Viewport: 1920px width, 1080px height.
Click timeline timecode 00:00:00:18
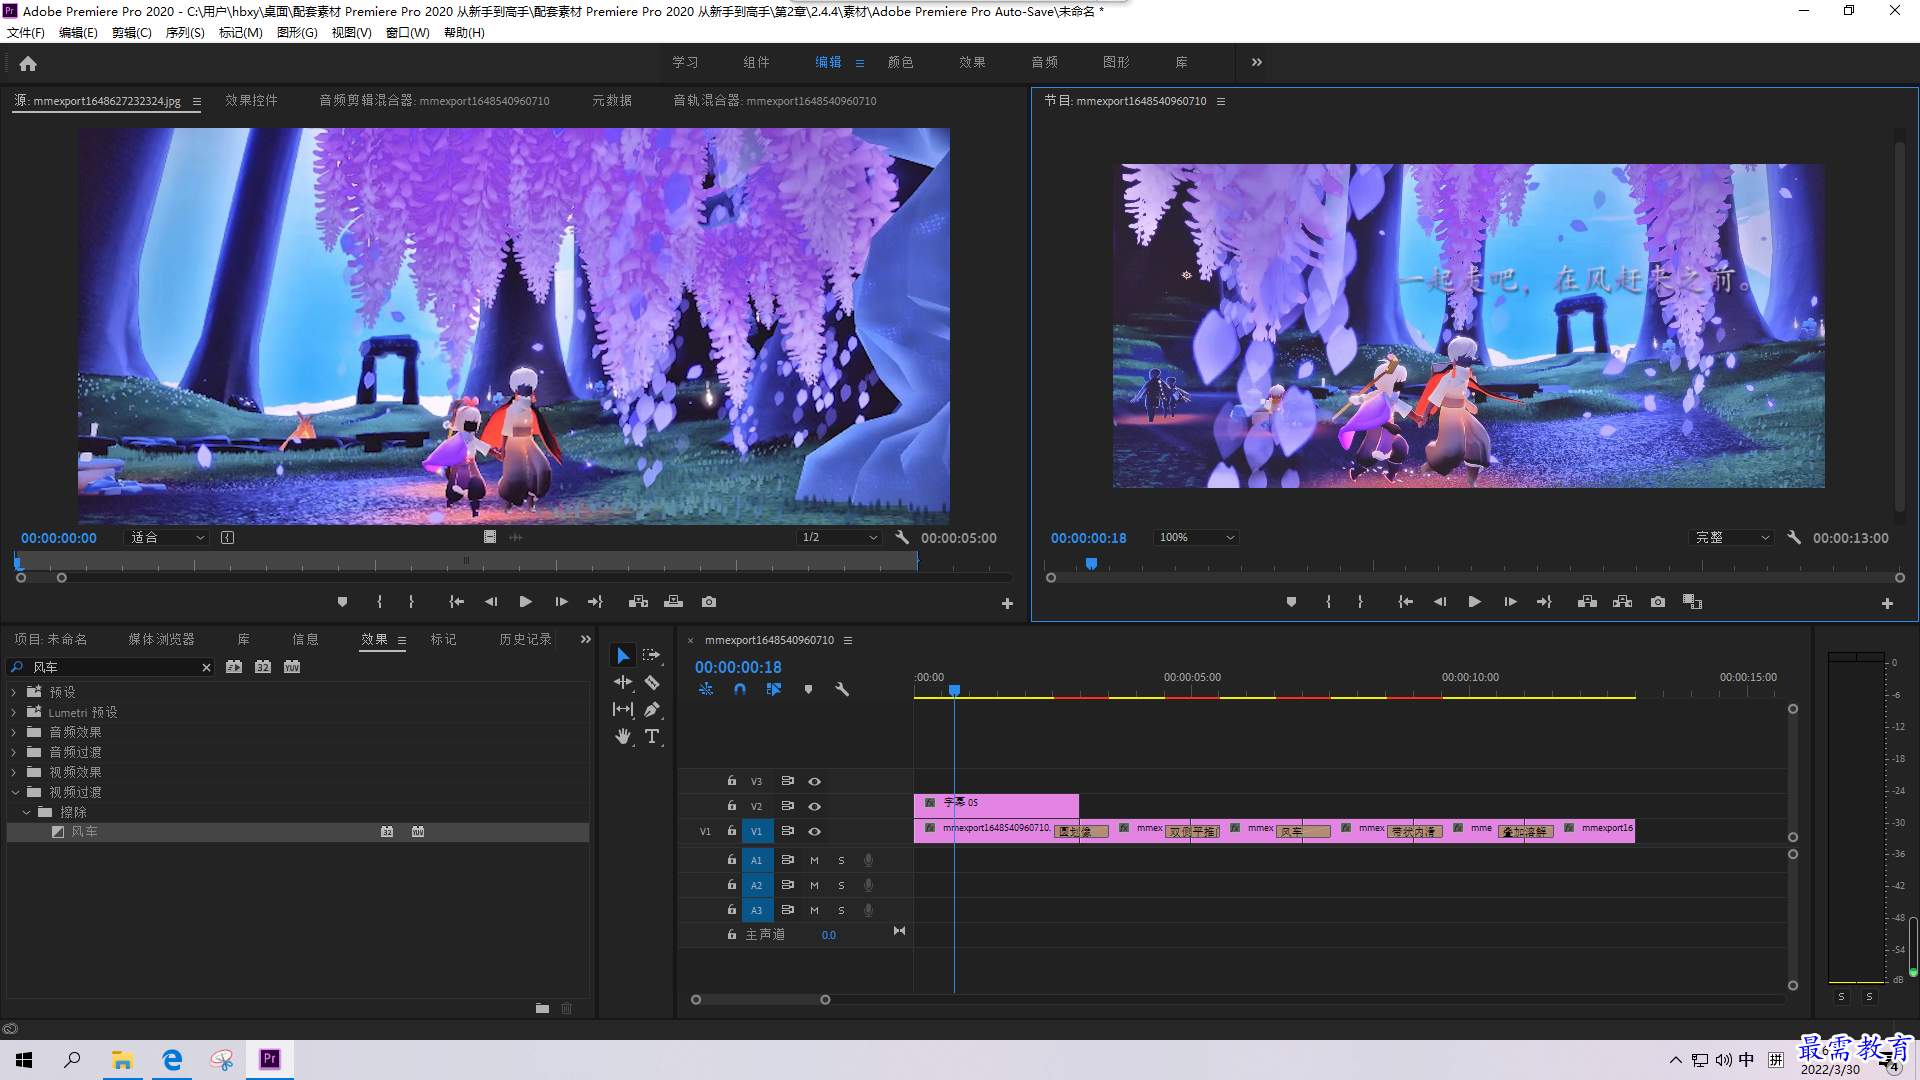point(738,667)
